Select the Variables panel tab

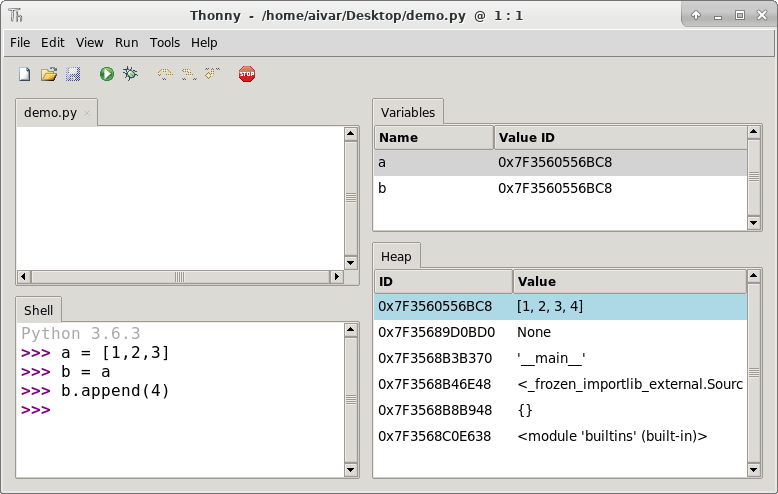click(x=408, y=112)
